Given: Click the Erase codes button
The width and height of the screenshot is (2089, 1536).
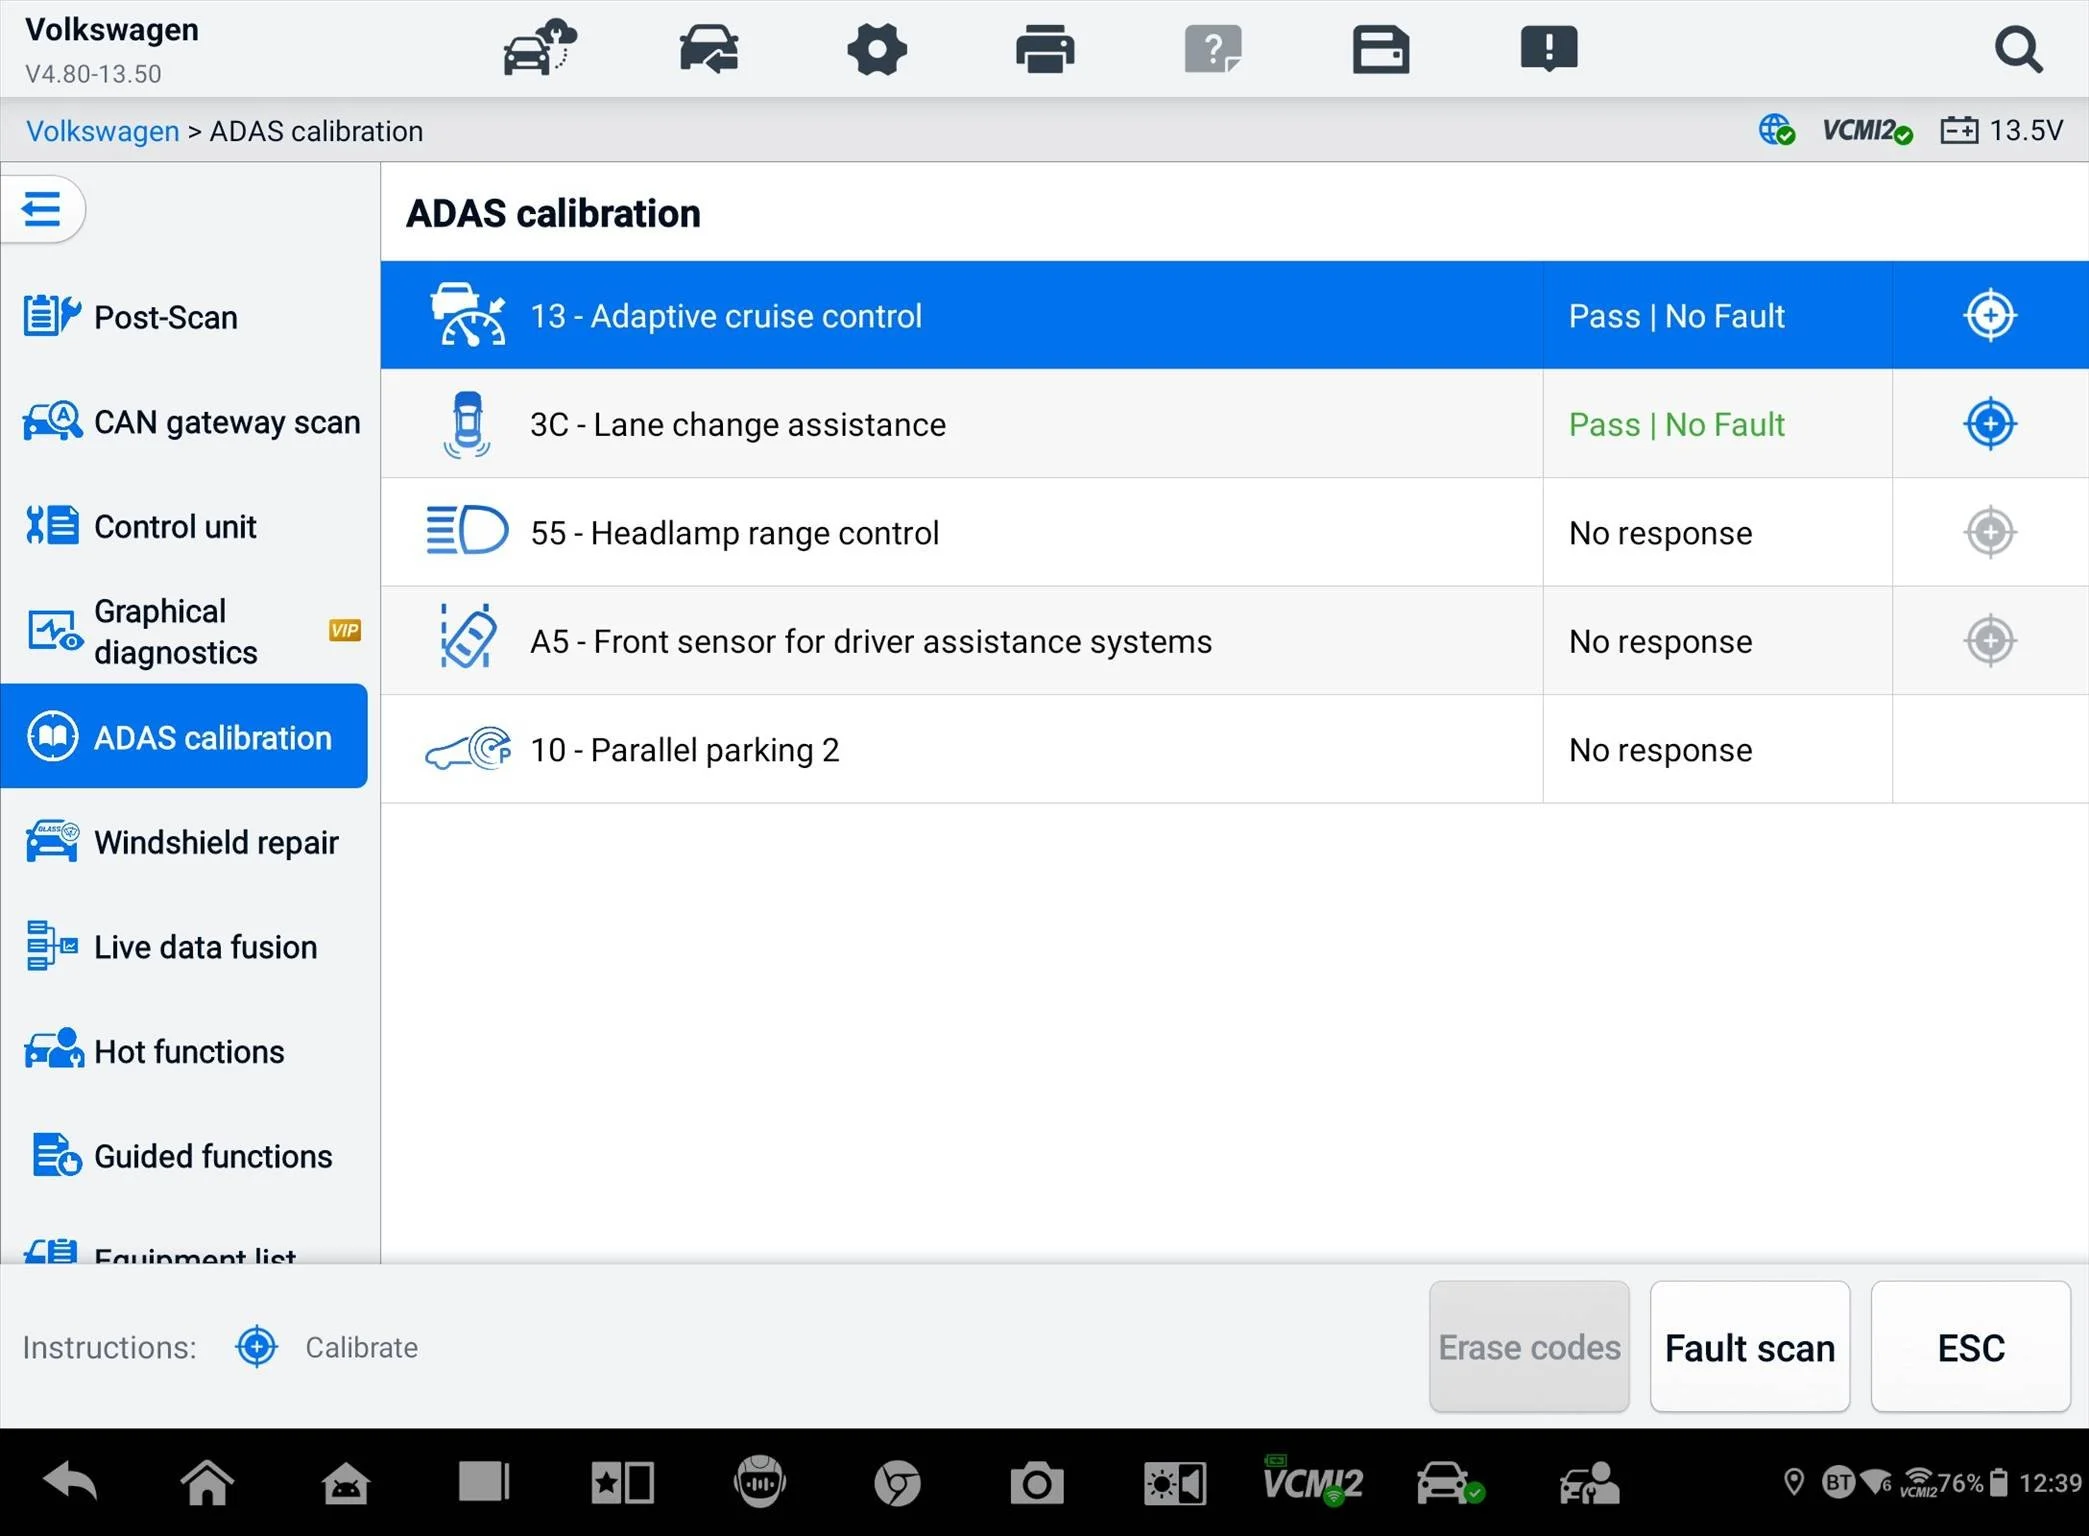Looking at the screenshot, I should click(x=1529, y=1347).
